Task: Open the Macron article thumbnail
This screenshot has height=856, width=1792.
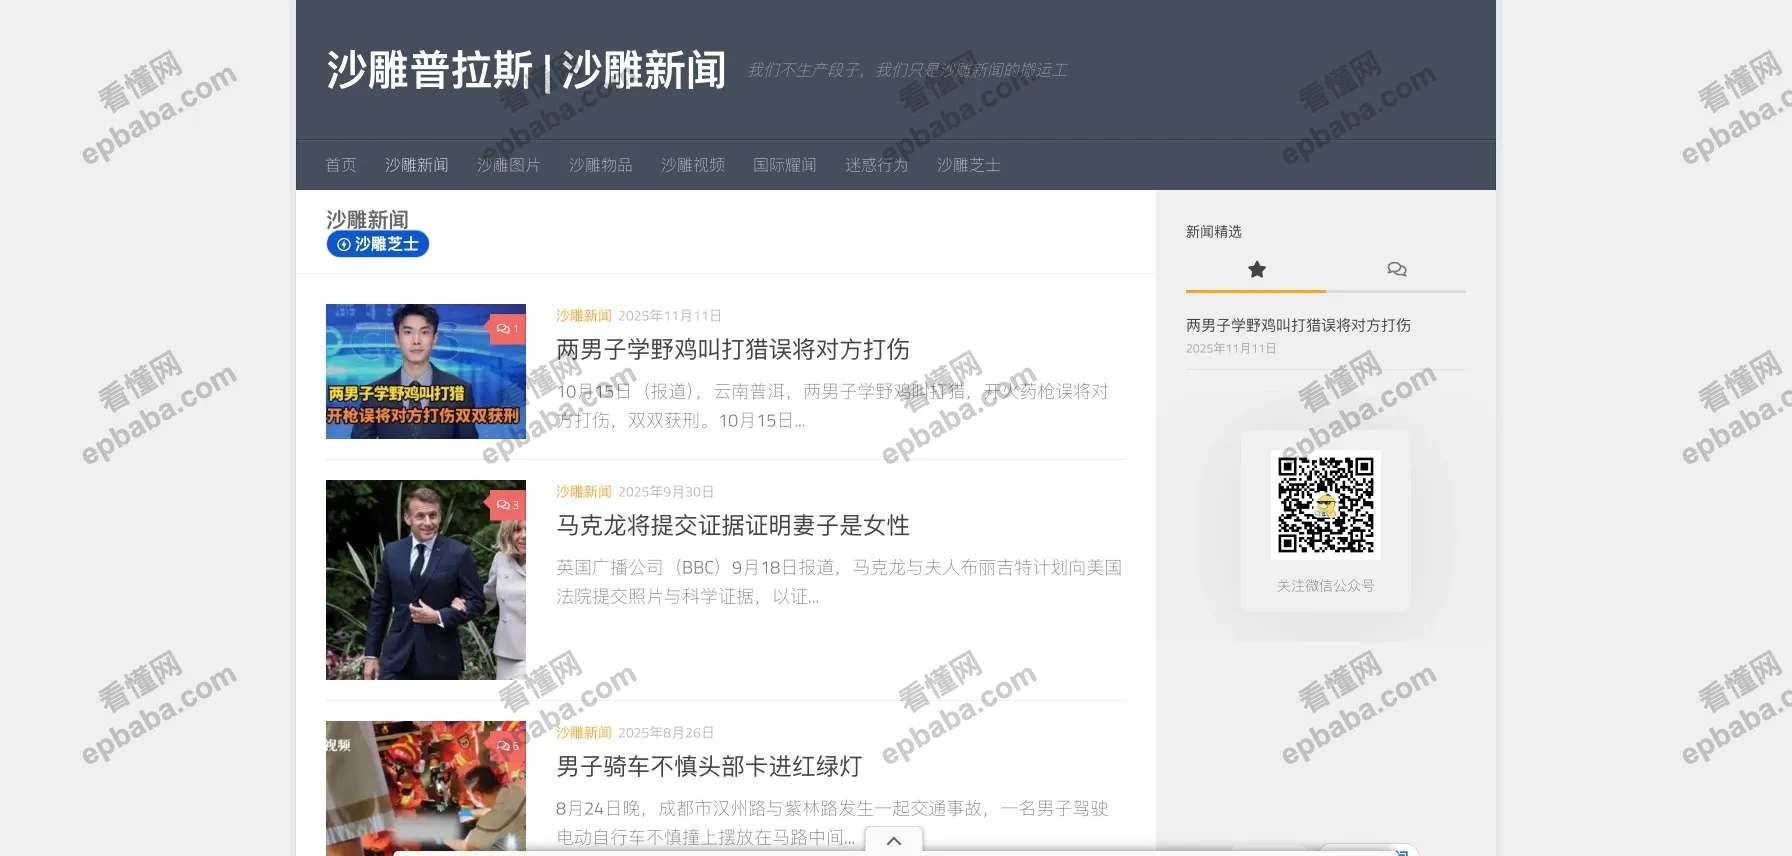Action: click(426, 580)
